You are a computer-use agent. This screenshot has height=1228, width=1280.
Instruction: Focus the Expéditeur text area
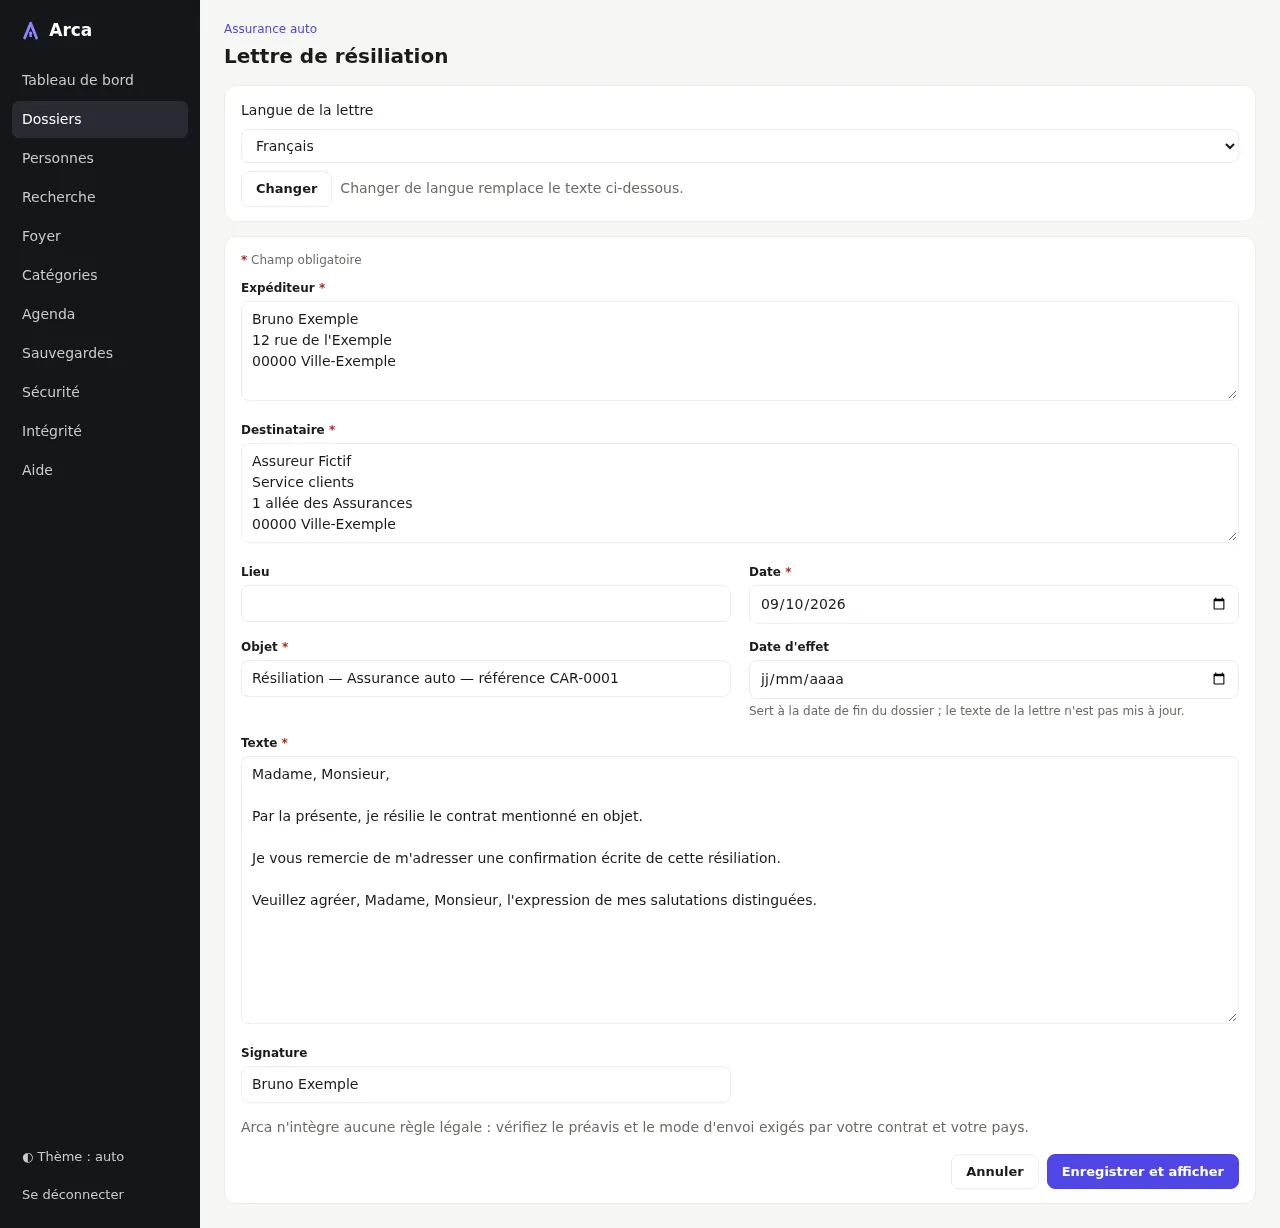click(740, 351)
